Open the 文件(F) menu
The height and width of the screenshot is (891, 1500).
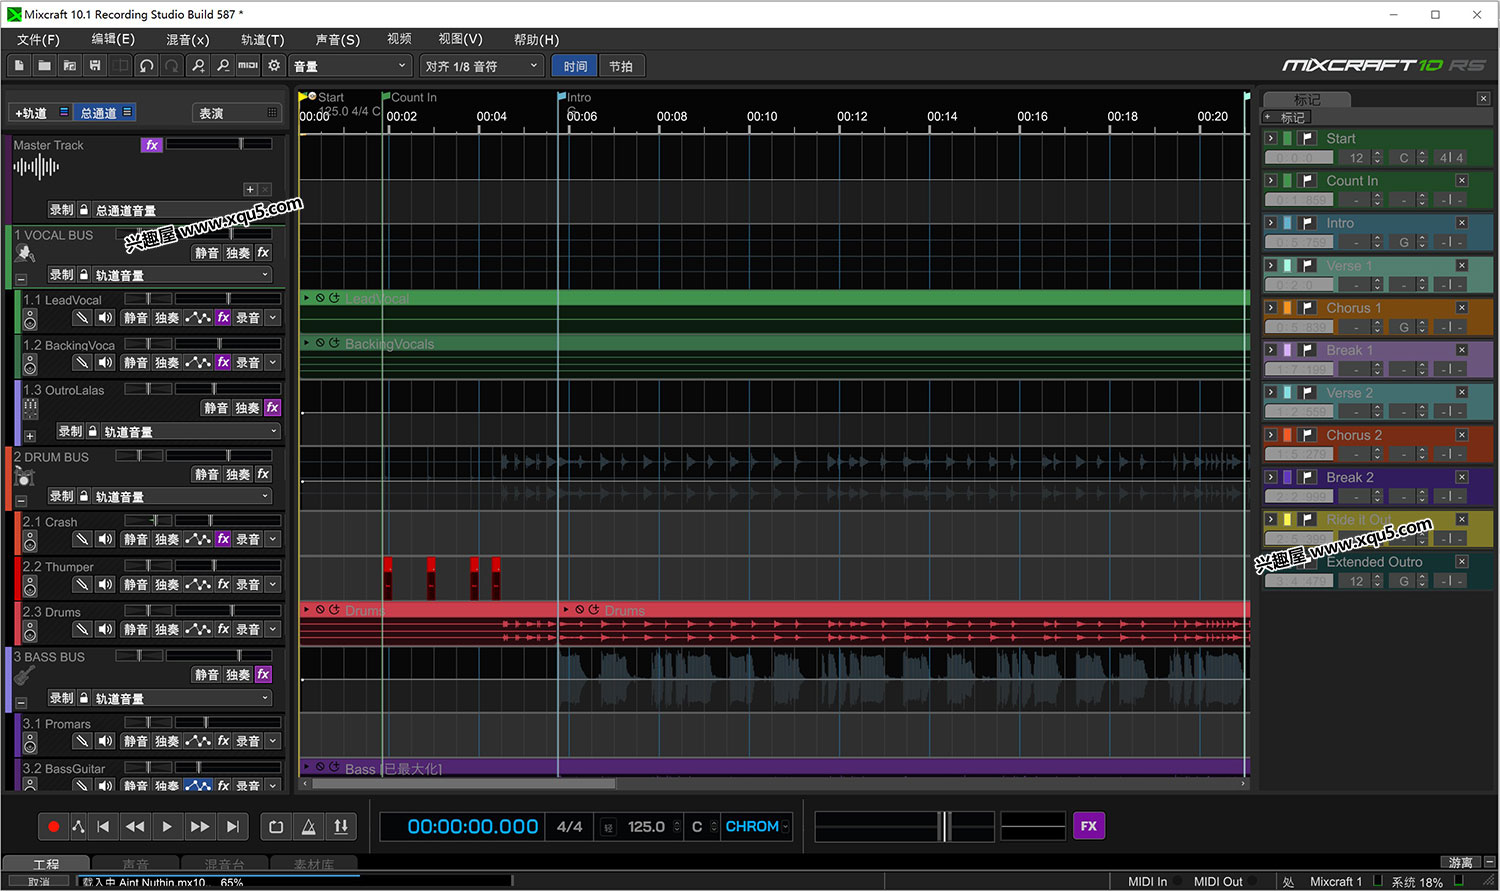pos(38,39)
